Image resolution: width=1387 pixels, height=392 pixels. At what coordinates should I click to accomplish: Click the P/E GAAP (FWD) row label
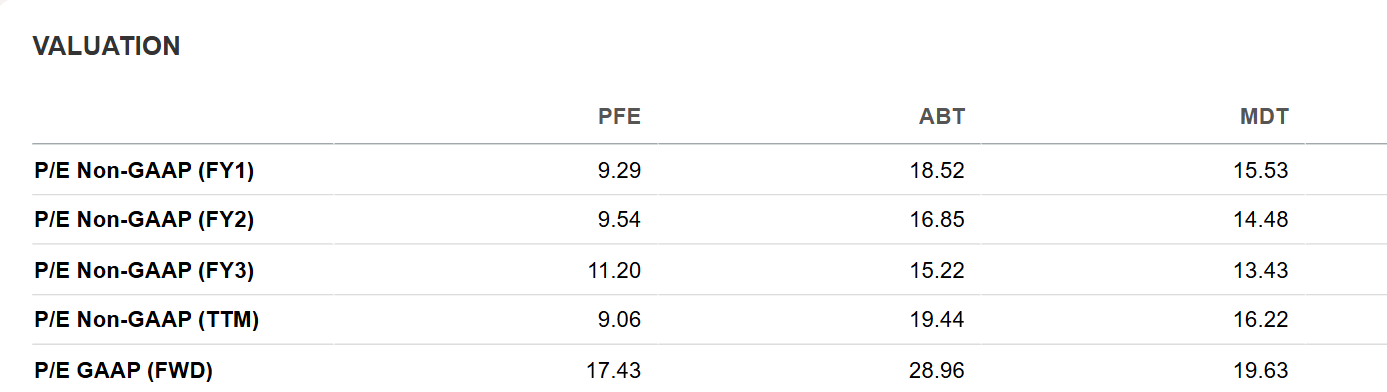point(123,371)
